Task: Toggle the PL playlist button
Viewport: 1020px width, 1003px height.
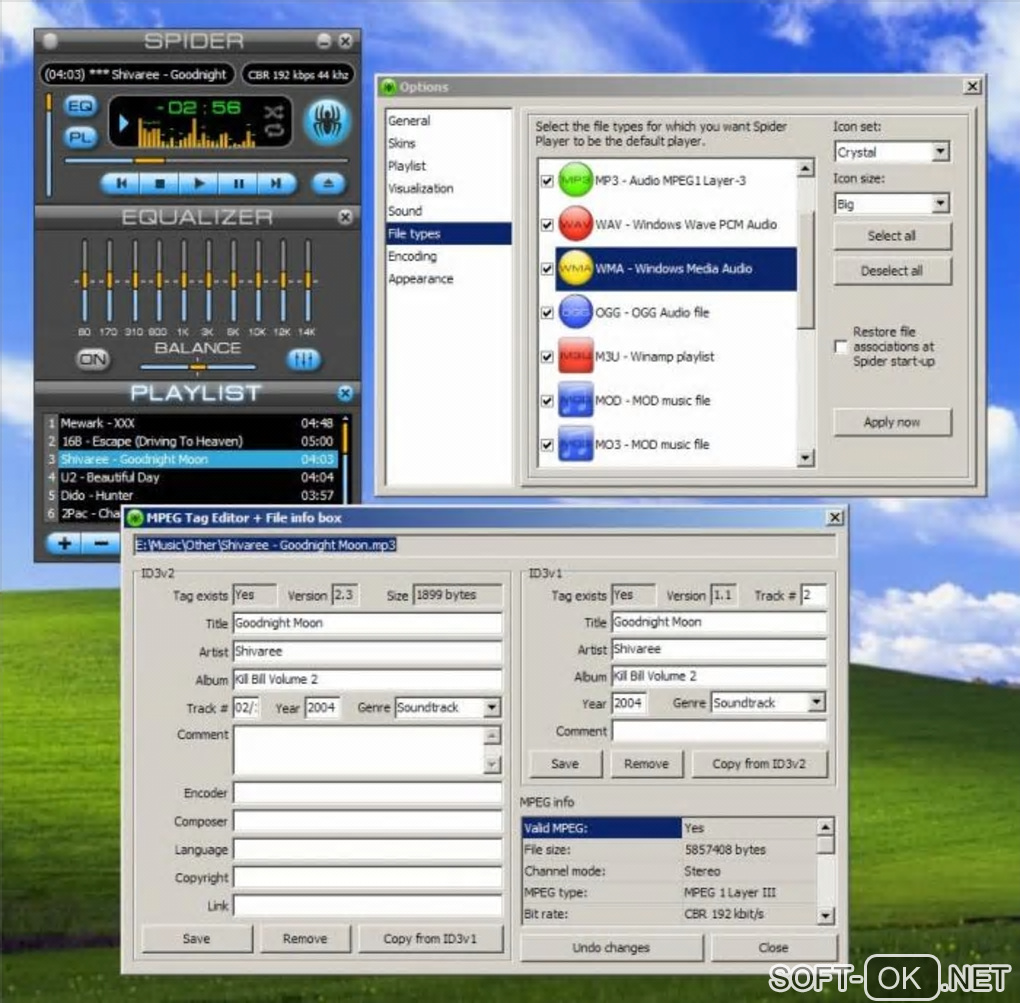Action: 81,137
